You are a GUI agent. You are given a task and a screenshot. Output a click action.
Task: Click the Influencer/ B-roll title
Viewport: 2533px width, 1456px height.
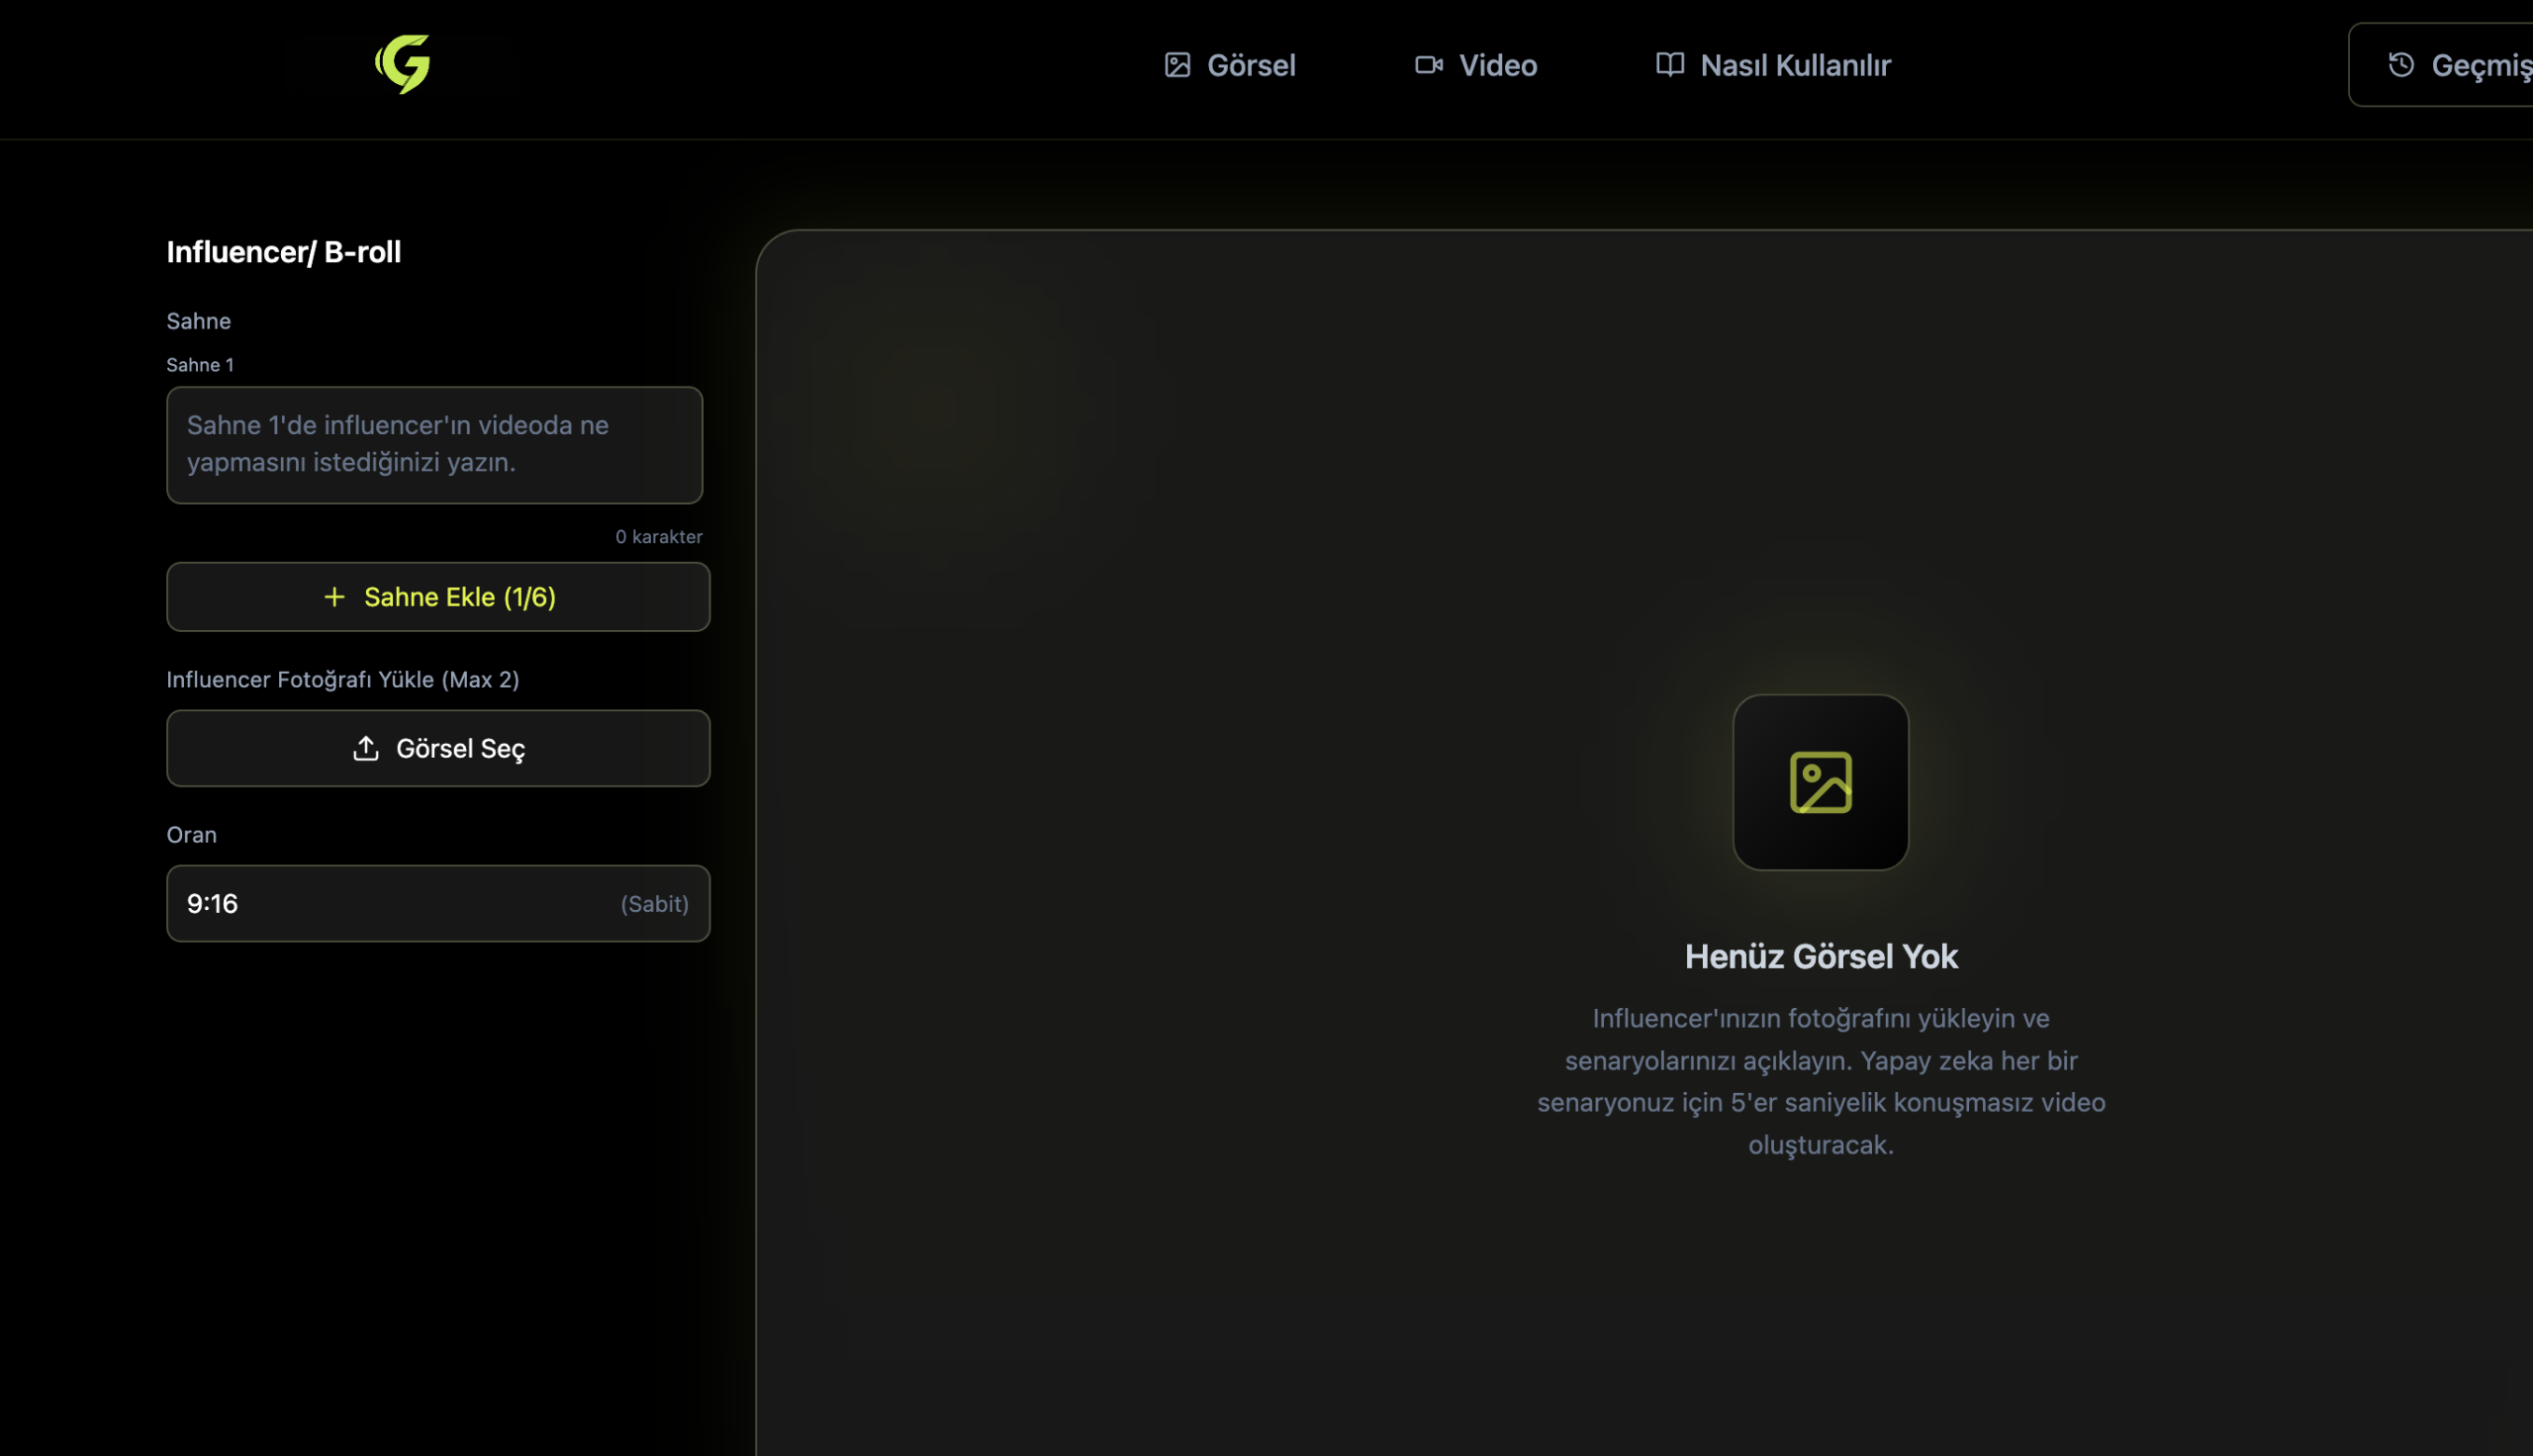click(x=283, y=252)
